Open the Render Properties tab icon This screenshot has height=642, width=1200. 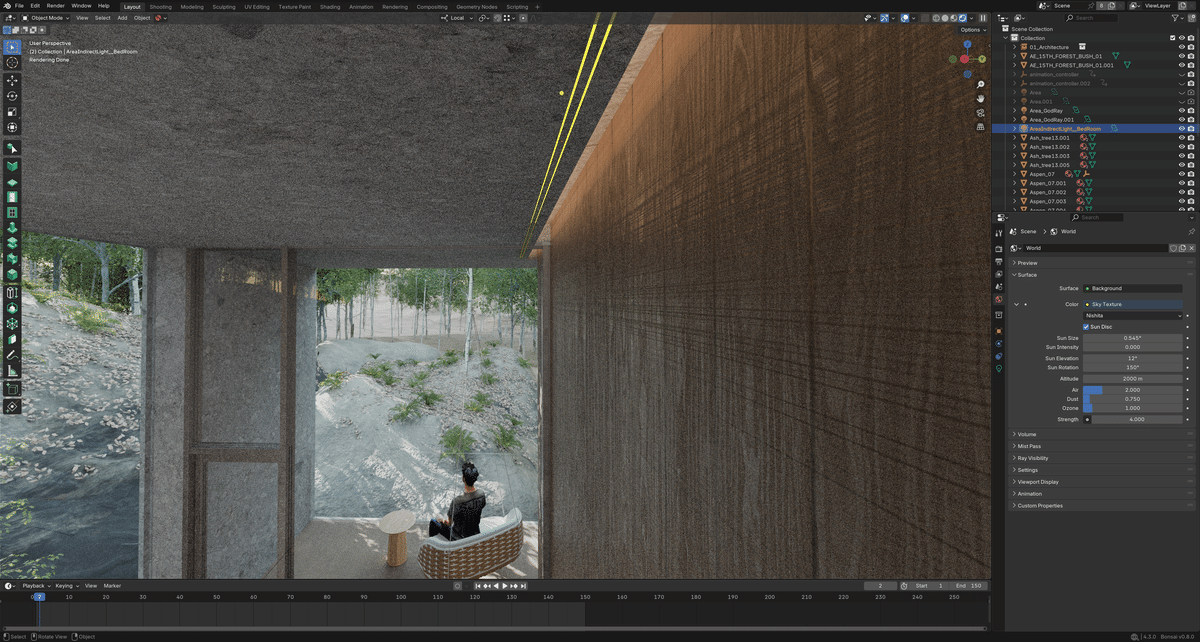999,248
